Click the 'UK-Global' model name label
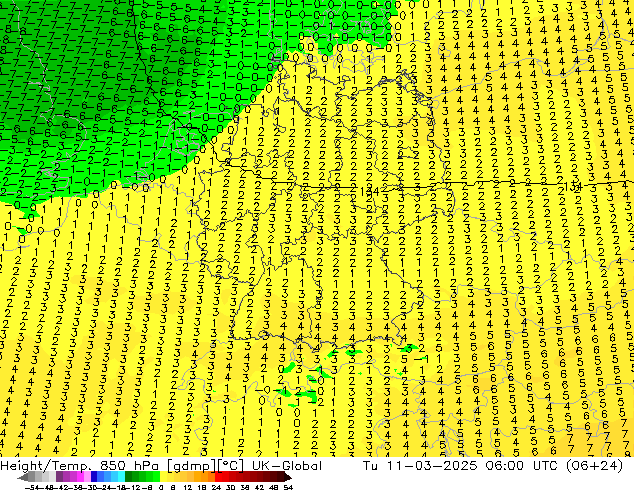This screenshot has height=490, width=634. pyautogui.click(x=287, y=466)
